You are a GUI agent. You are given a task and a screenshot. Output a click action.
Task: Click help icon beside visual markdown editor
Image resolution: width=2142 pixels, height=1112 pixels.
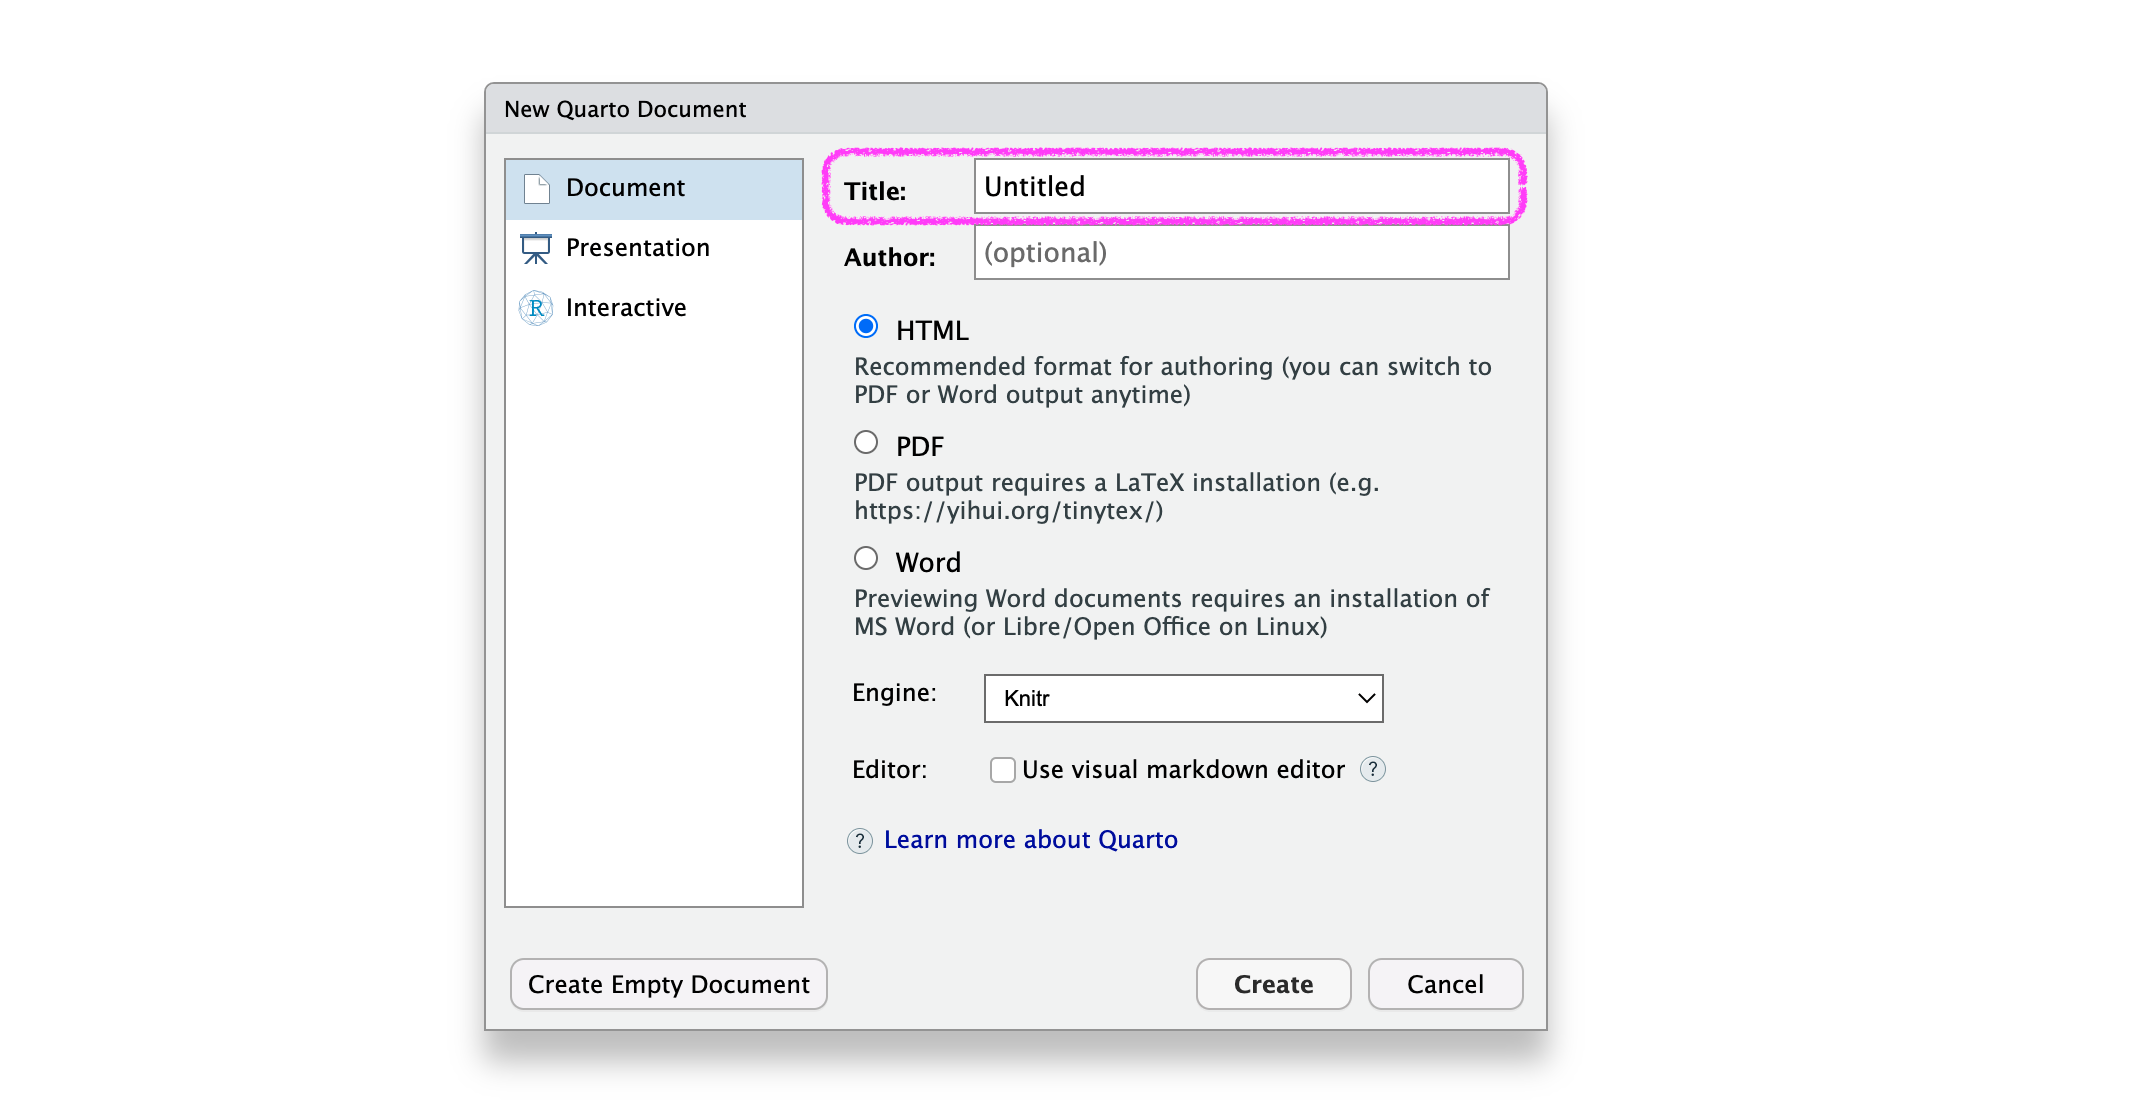coord(1373,769)
